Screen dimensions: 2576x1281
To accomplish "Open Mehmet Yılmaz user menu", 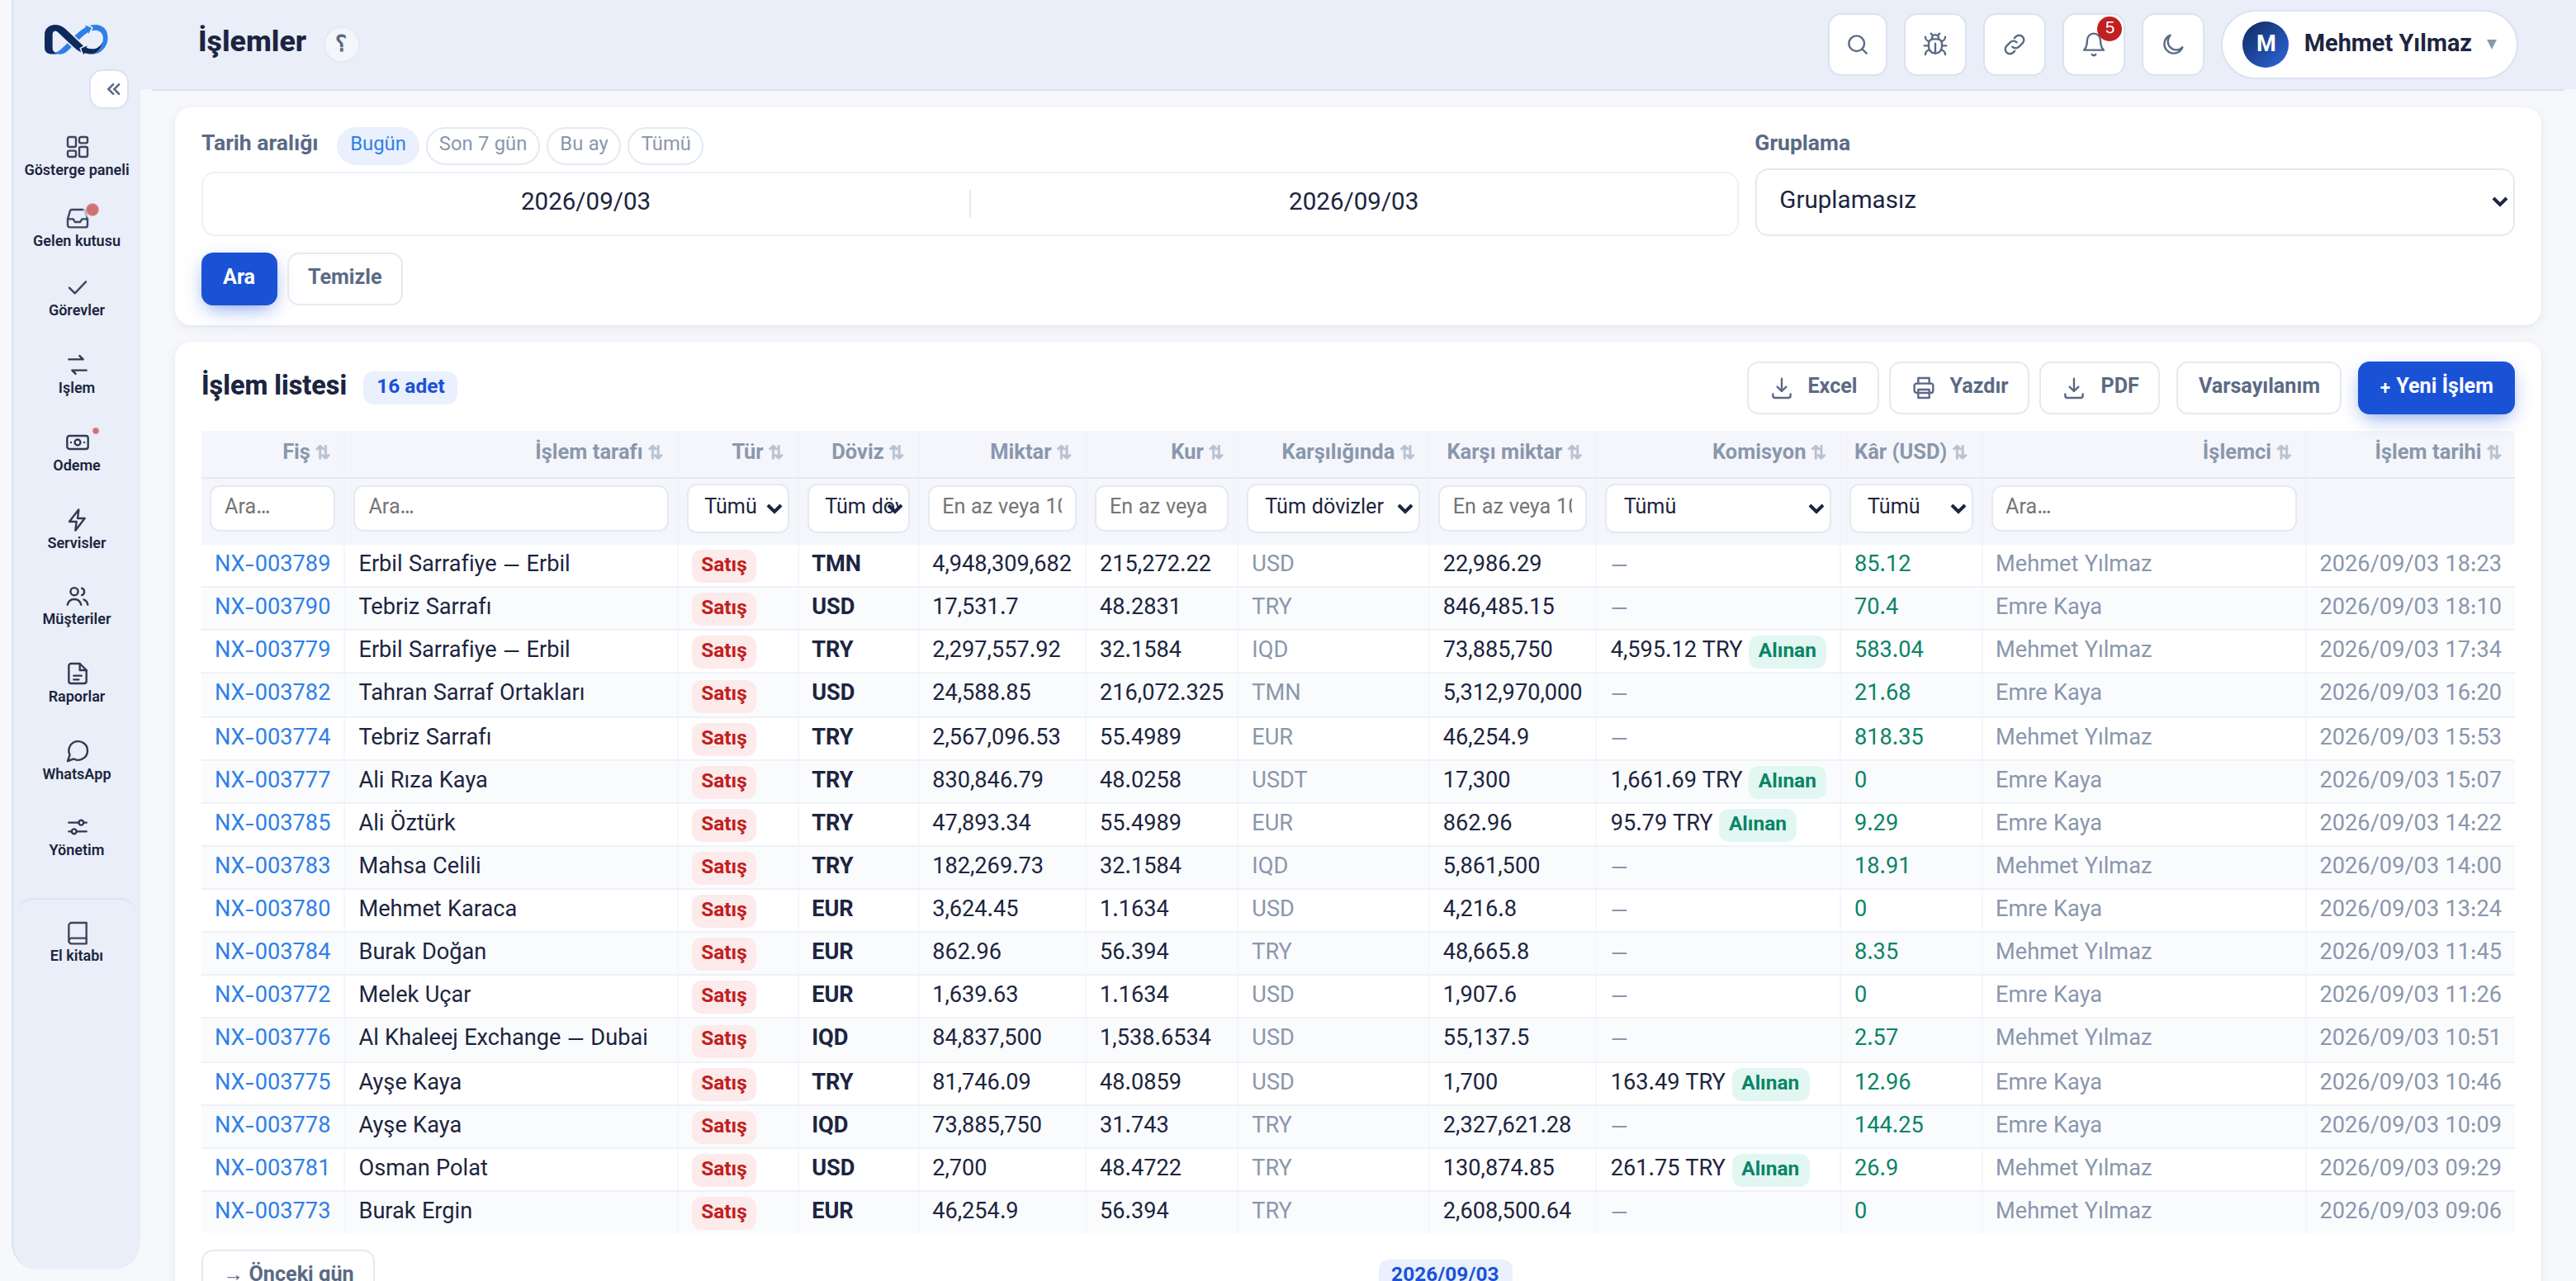I will tap(2369, 44).
